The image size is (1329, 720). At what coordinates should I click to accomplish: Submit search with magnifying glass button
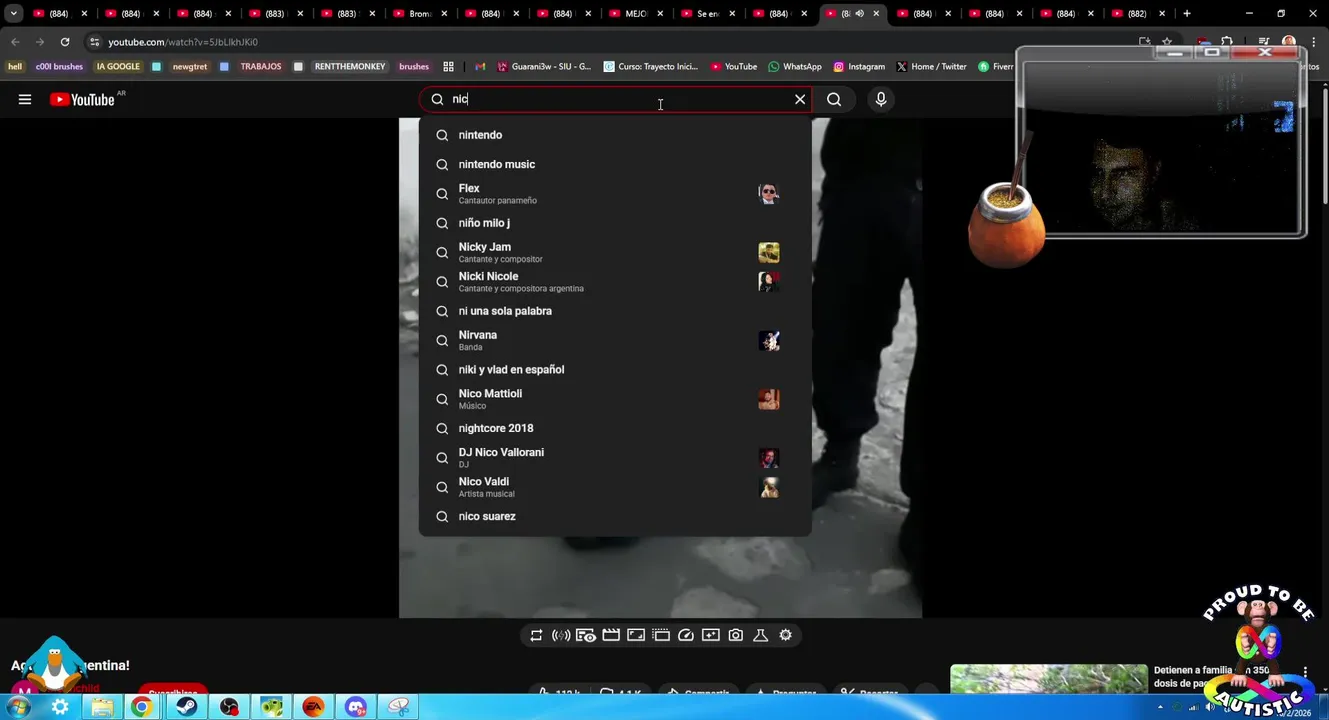click(x=834, y=99)
